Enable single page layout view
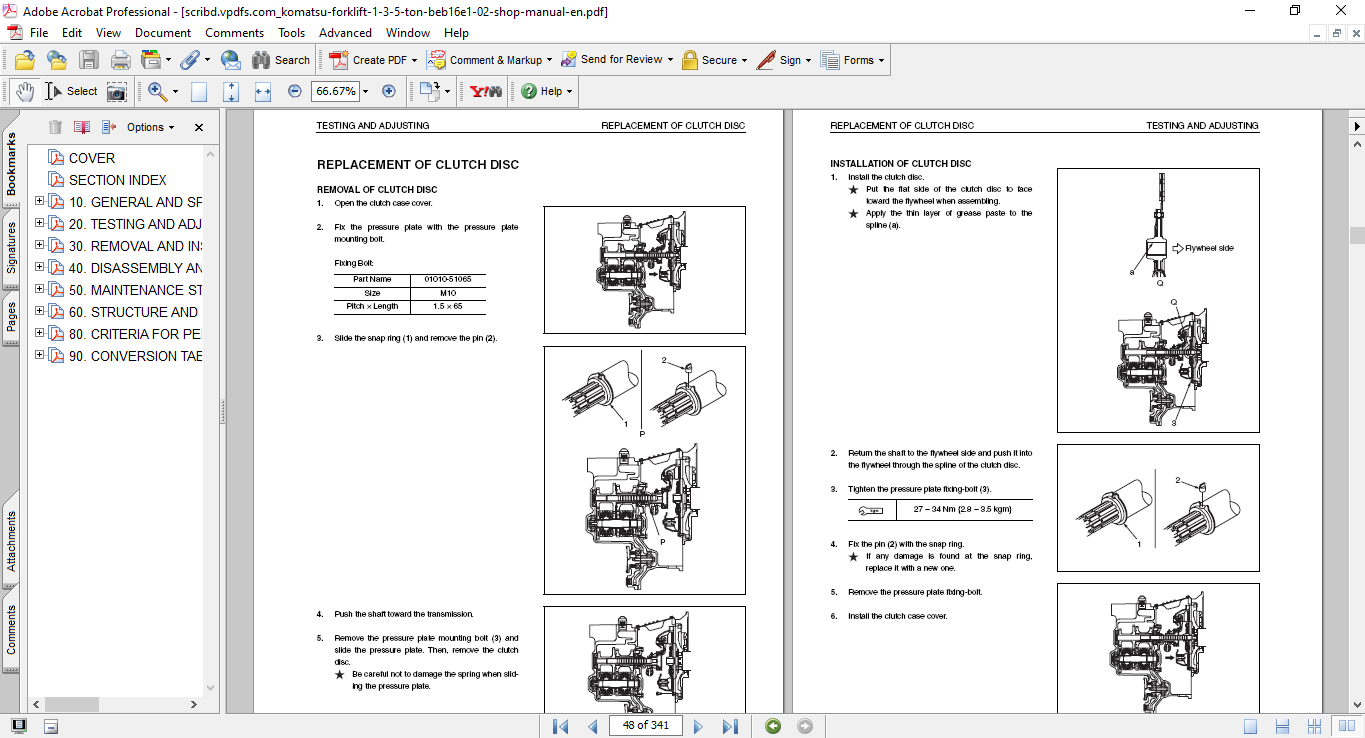The width and height of the screenshot is (1365, 738). pyautogui.click(x=1250, y=726)
